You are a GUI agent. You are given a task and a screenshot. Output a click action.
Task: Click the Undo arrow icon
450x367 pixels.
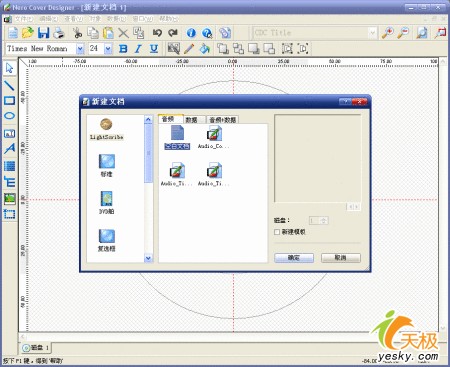click(x=157, y=33)
